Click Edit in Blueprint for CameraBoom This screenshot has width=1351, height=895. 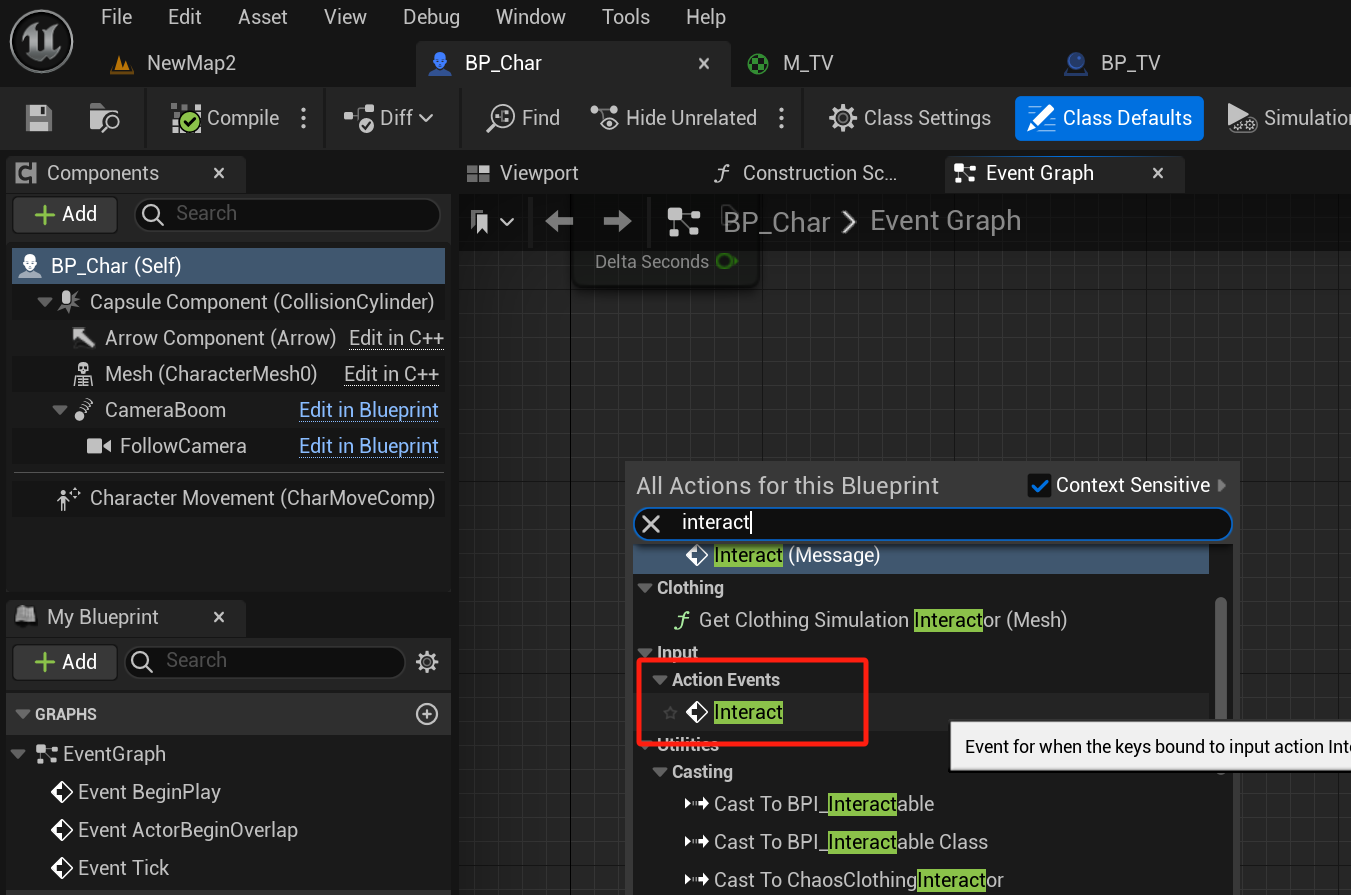click(369, 410)
